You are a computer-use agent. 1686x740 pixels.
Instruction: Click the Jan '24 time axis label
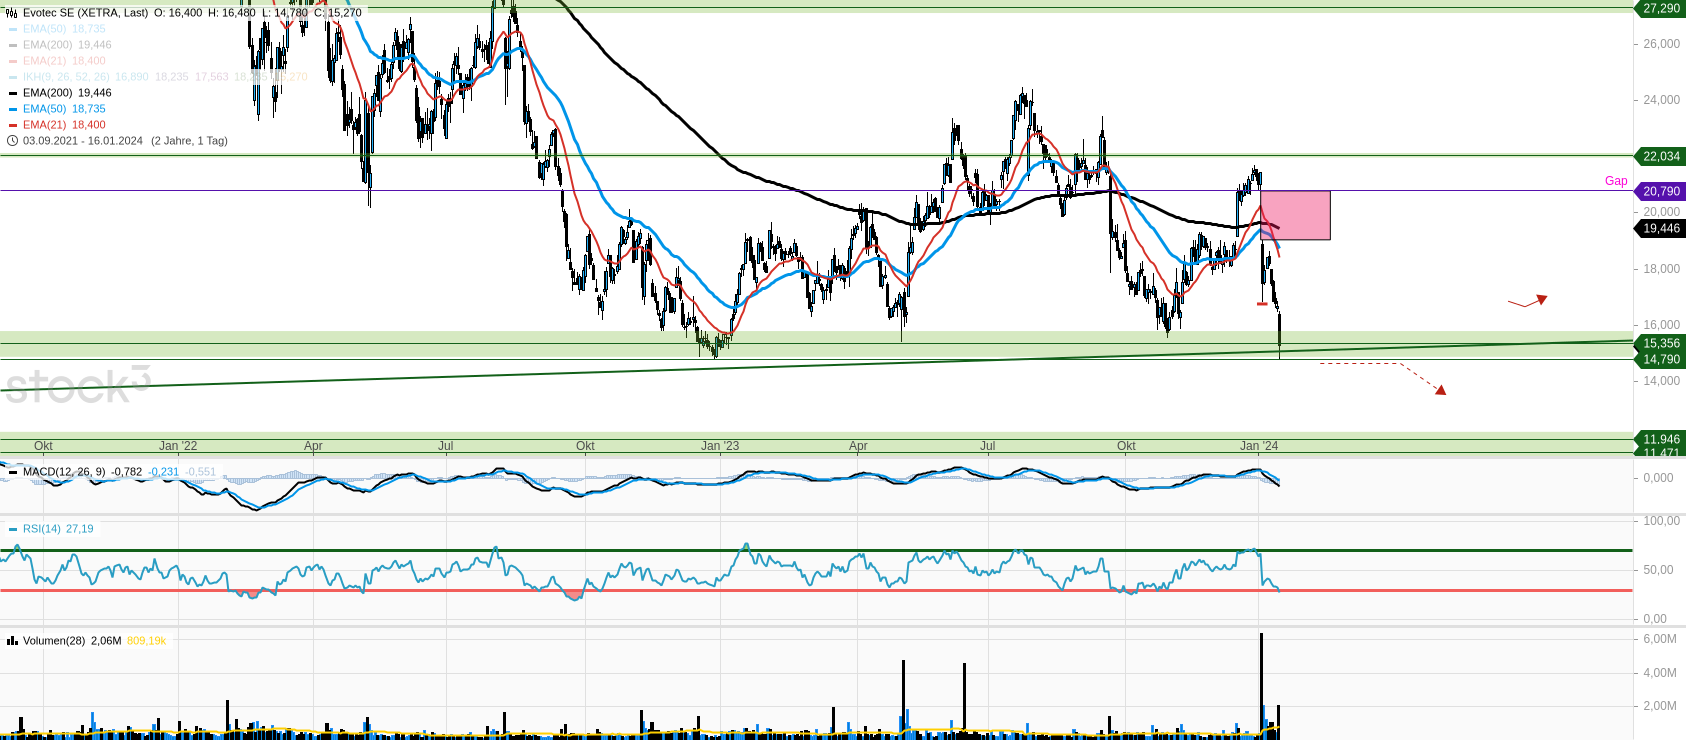click(1259, 446)
